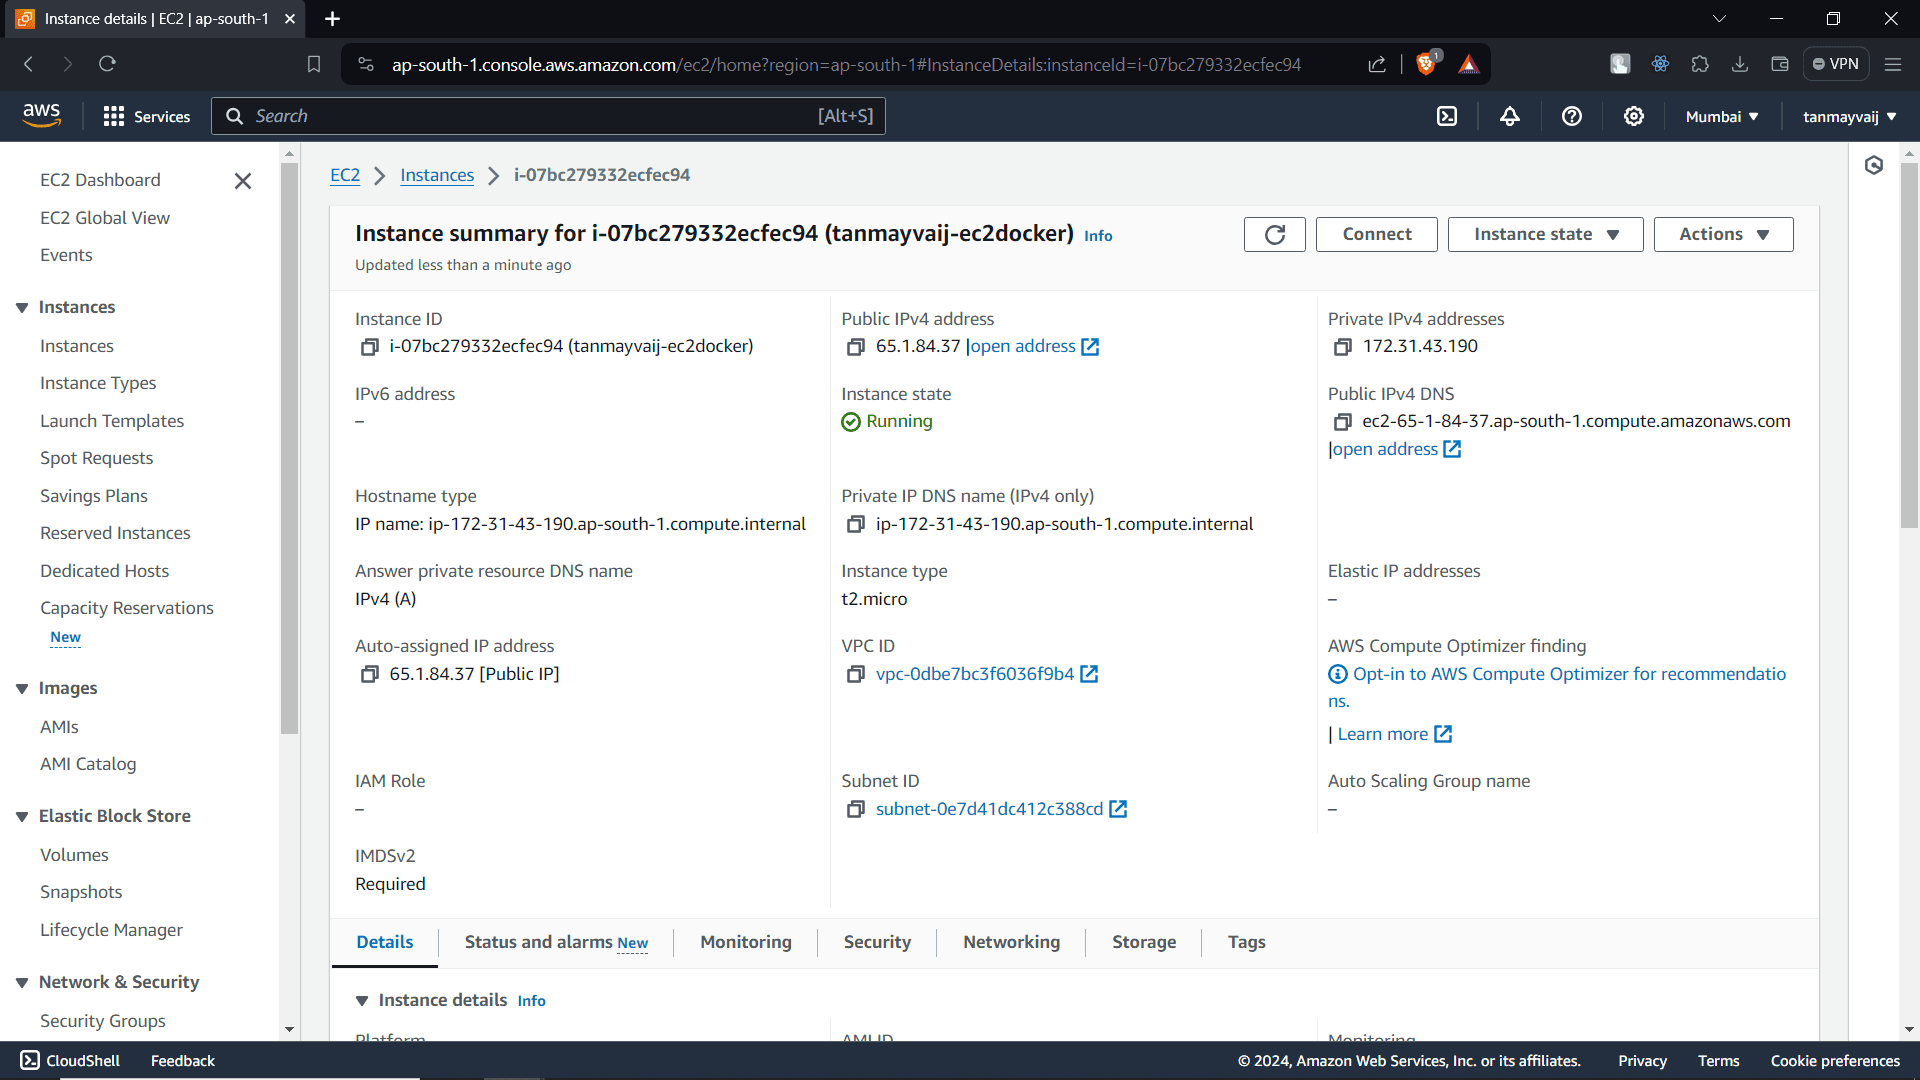The image size is (1920, 1080).
Task: Open the Actions dropdown
Action: (1723, 234)
